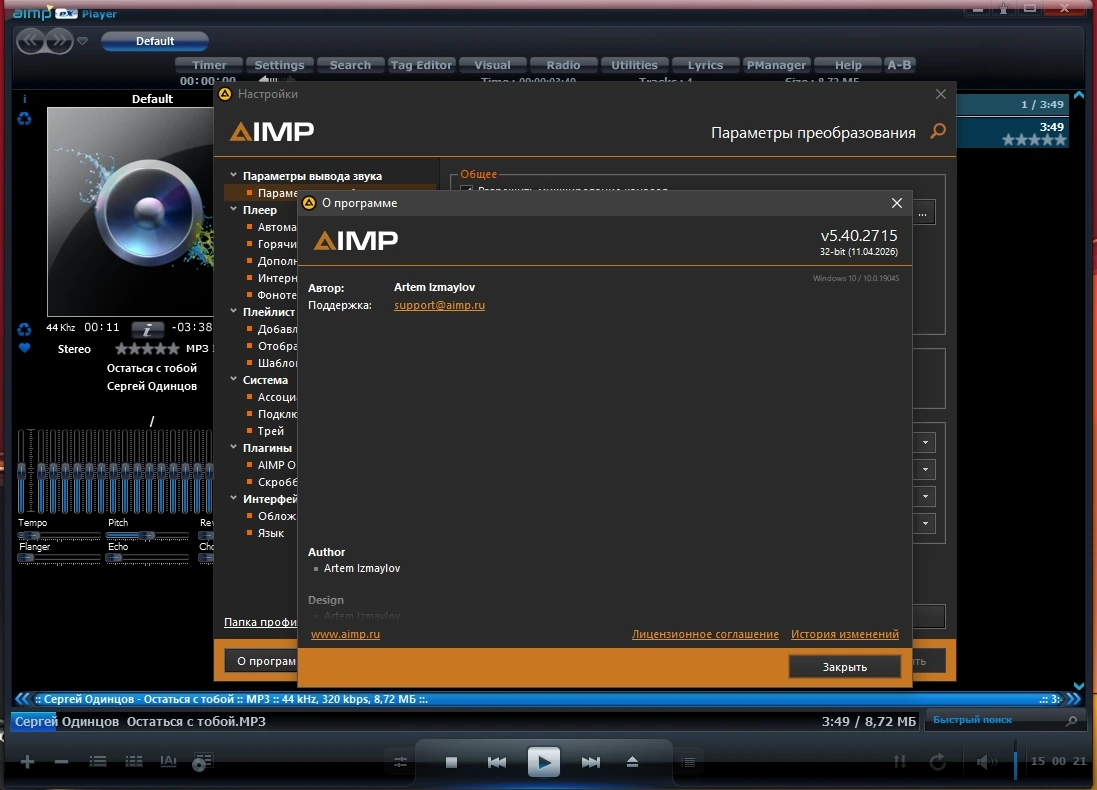Viewport: 1097px width, 790px height.
Task: Click the track info 'i' button
Action: (148, 329)
